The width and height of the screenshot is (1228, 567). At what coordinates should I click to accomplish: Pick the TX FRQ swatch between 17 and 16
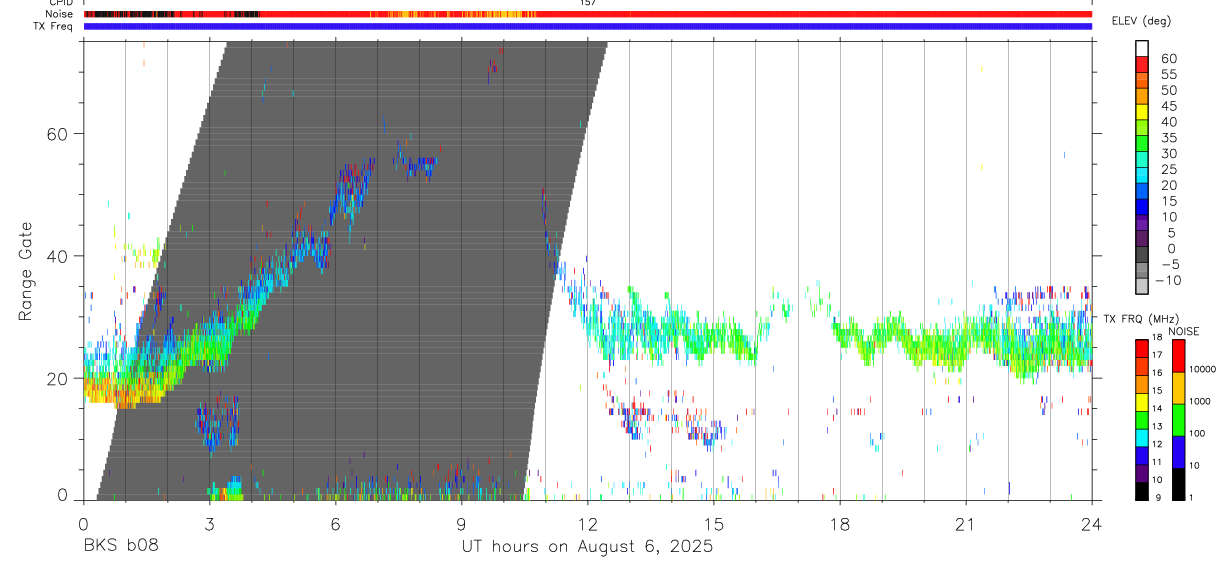click(x=1142, y=365)
